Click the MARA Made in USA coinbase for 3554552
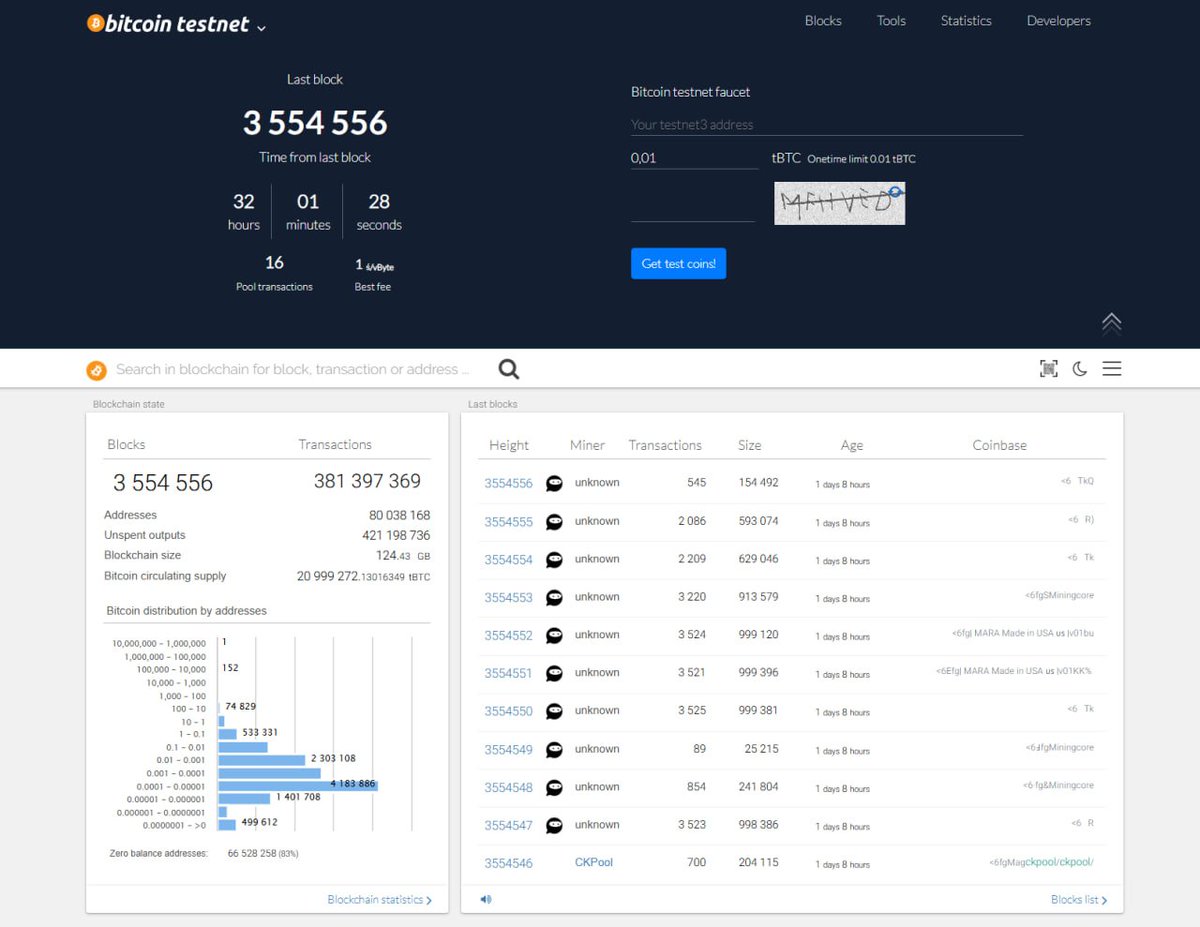This screenshot has height=927, width=1200. coord(1023,634)
